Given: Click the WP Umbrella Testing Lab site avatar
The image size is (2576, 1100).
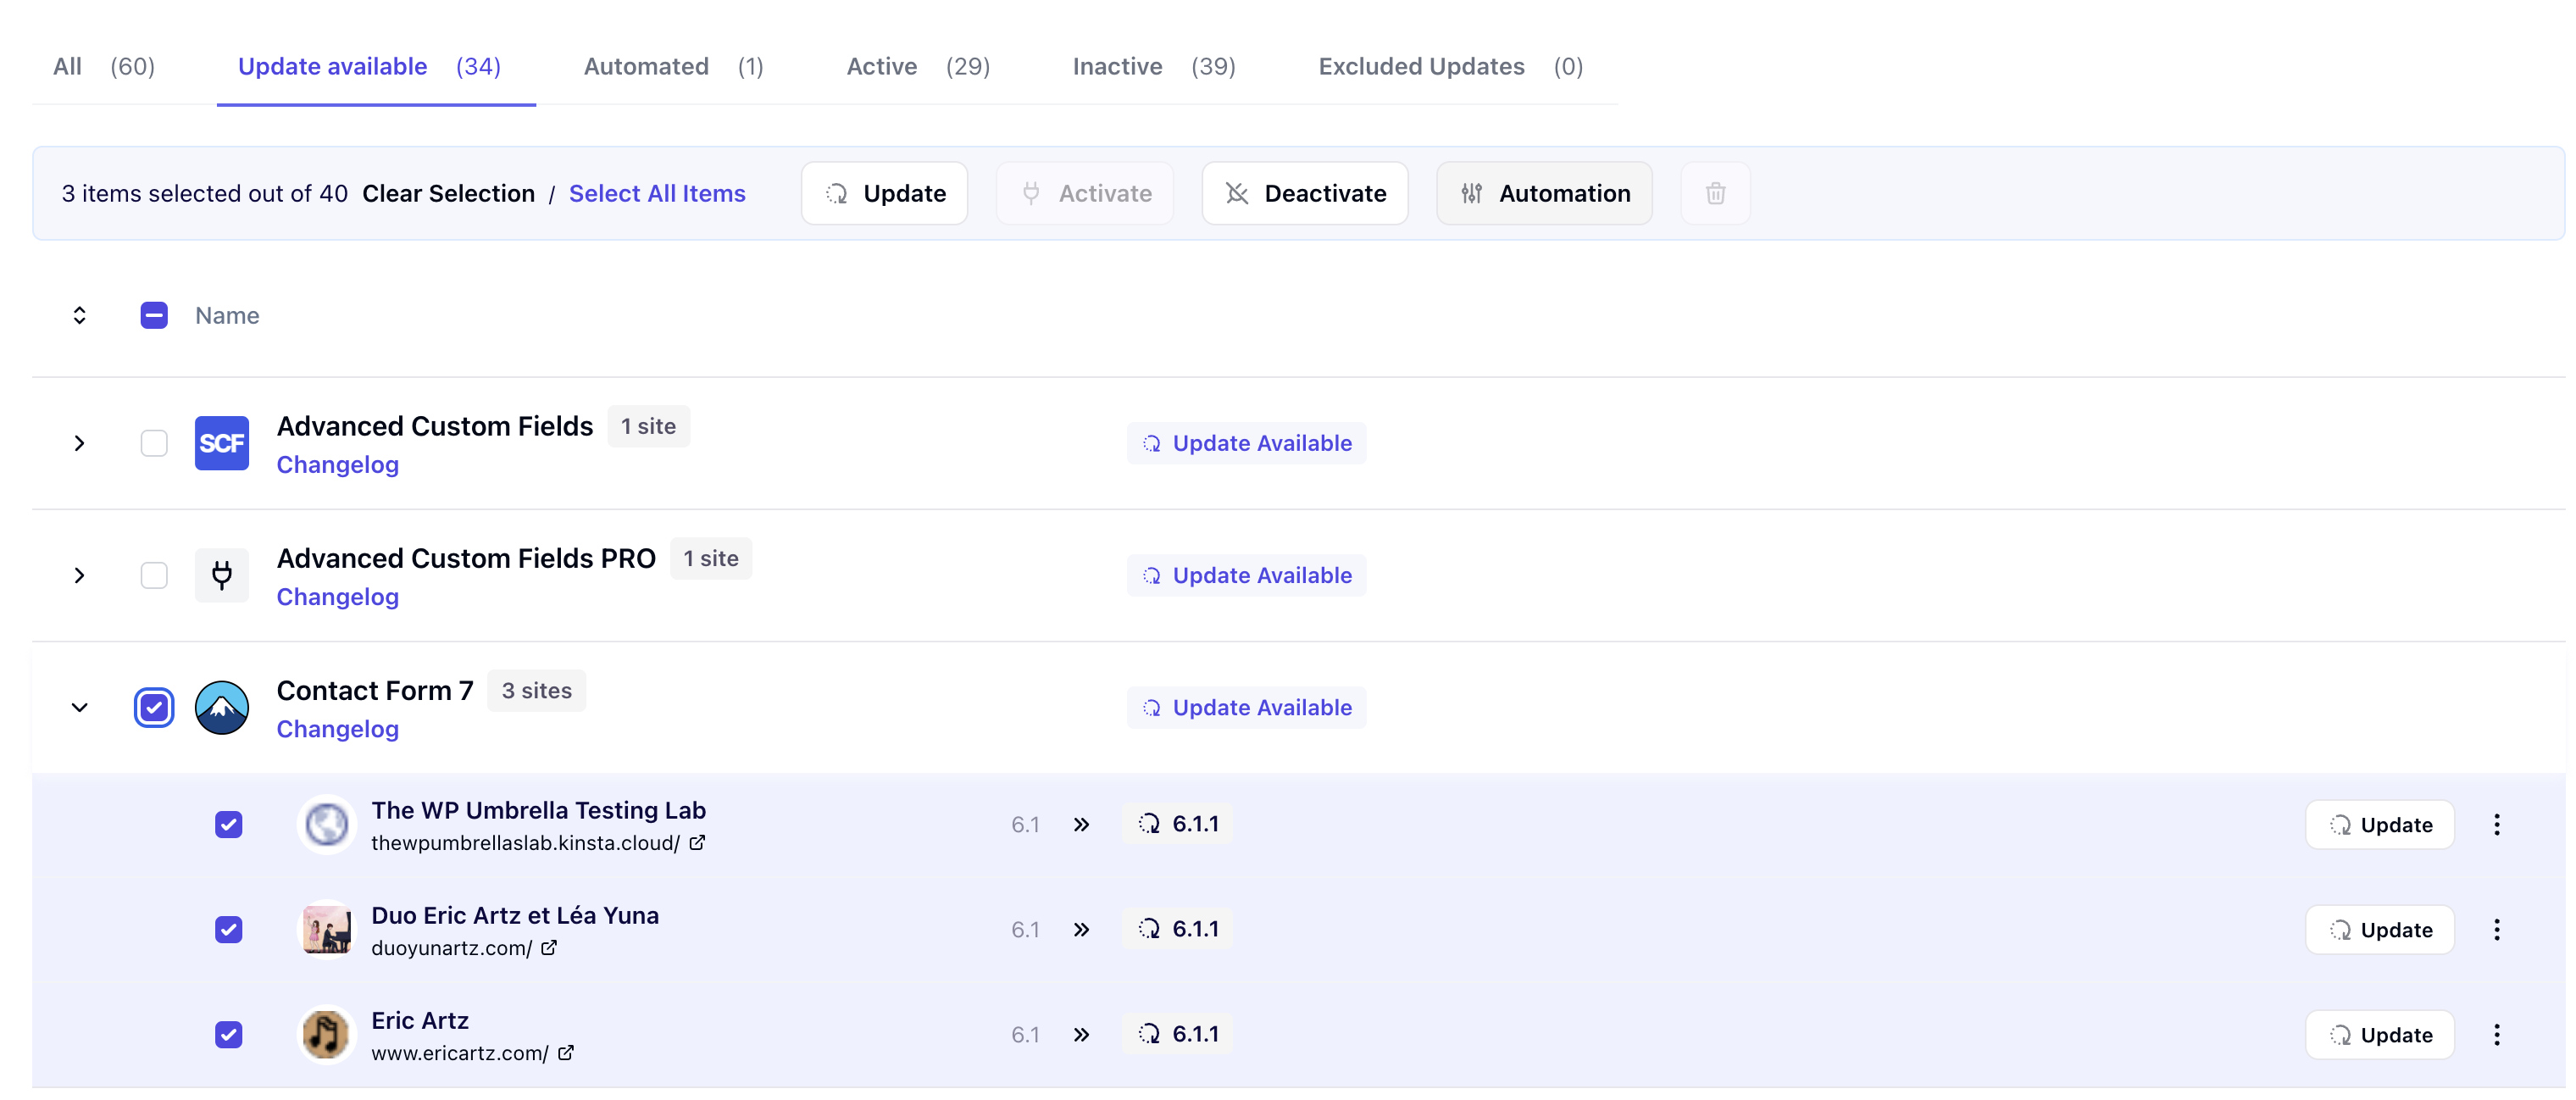Looking at the screenshot, I should [327, 825].
